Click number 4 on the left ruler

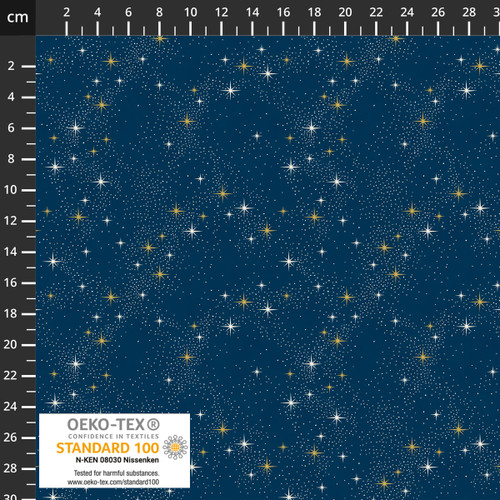click(x=11, y=97)
